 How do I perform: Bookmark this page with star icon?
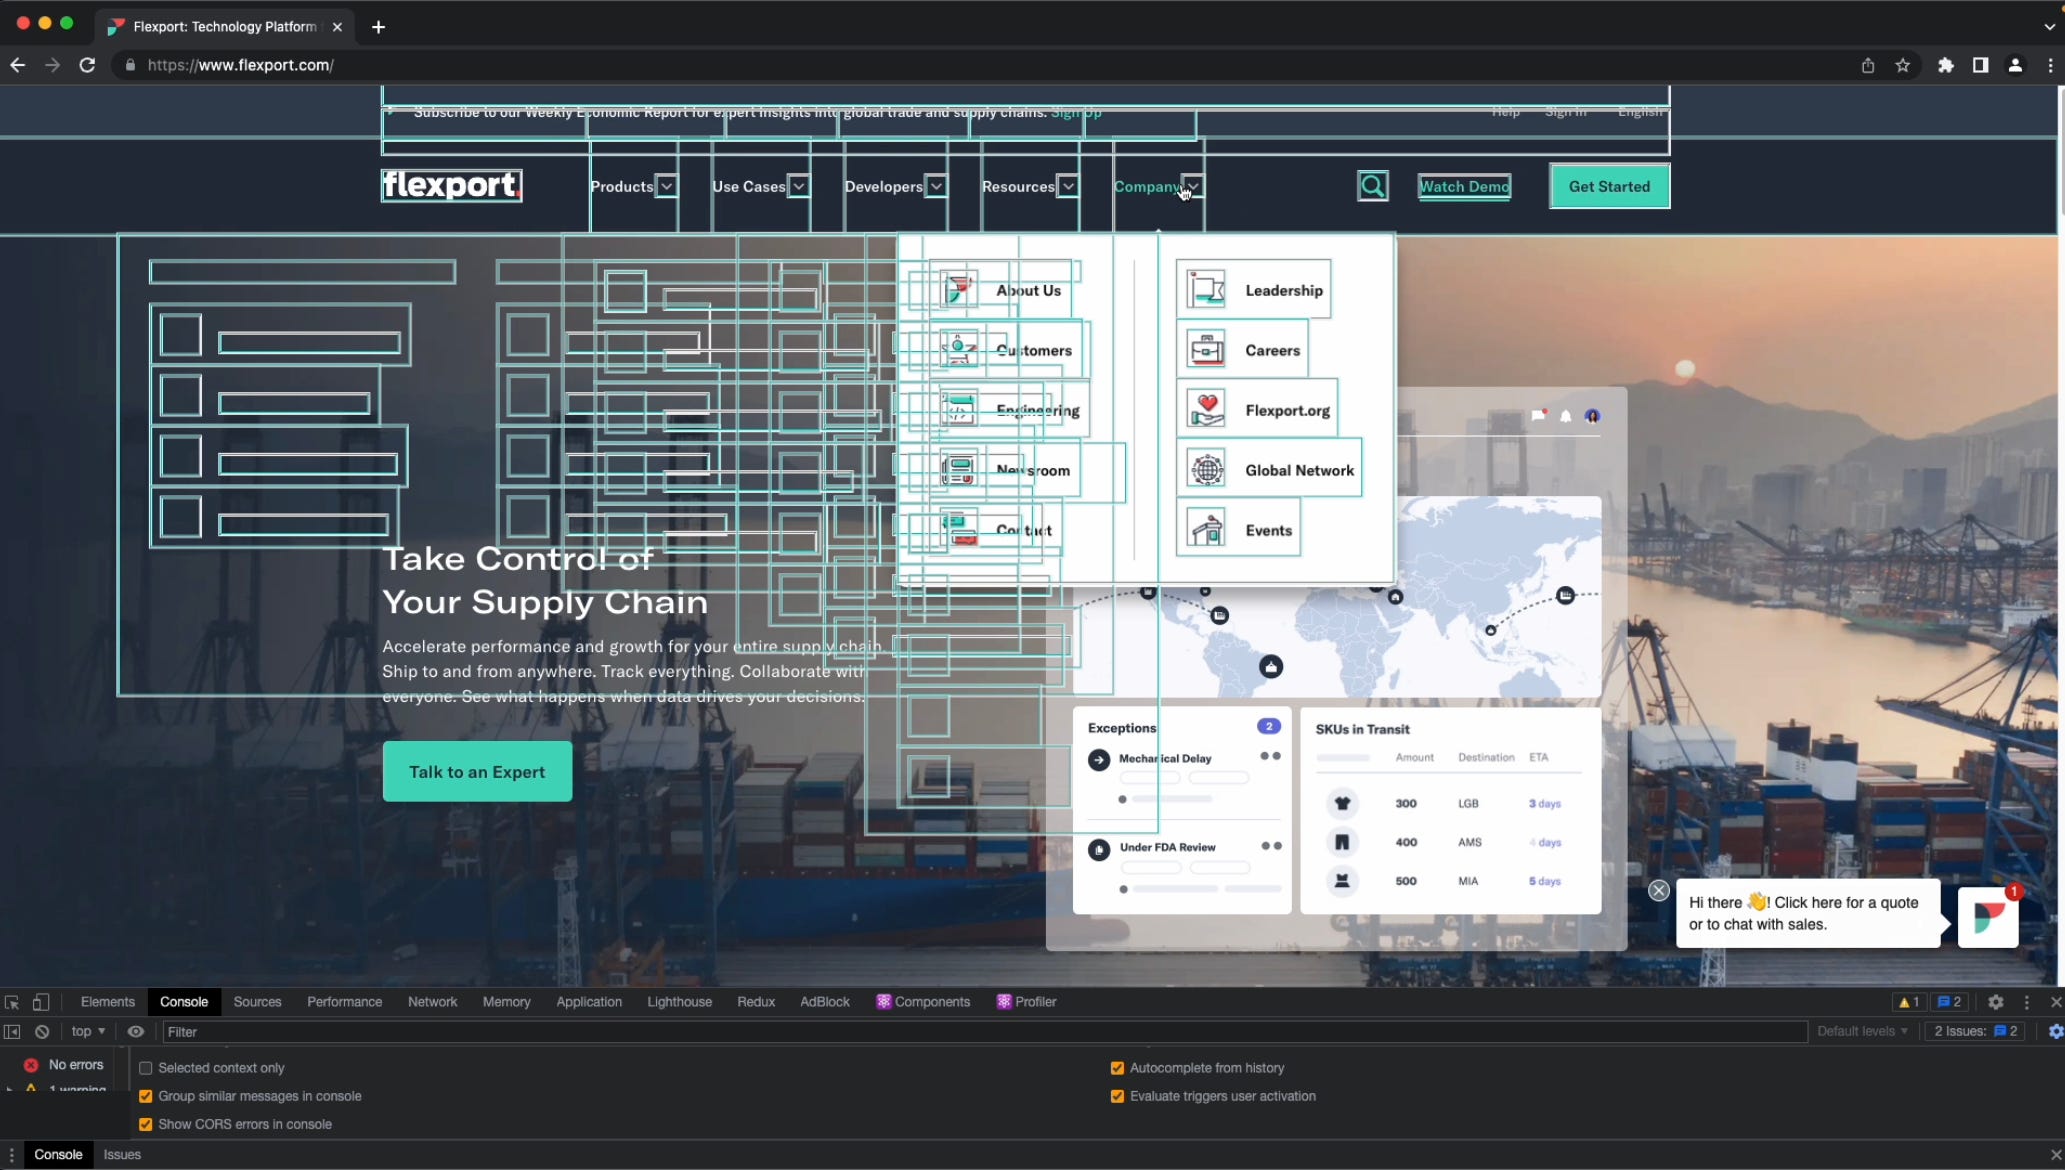click(1902, 65)
